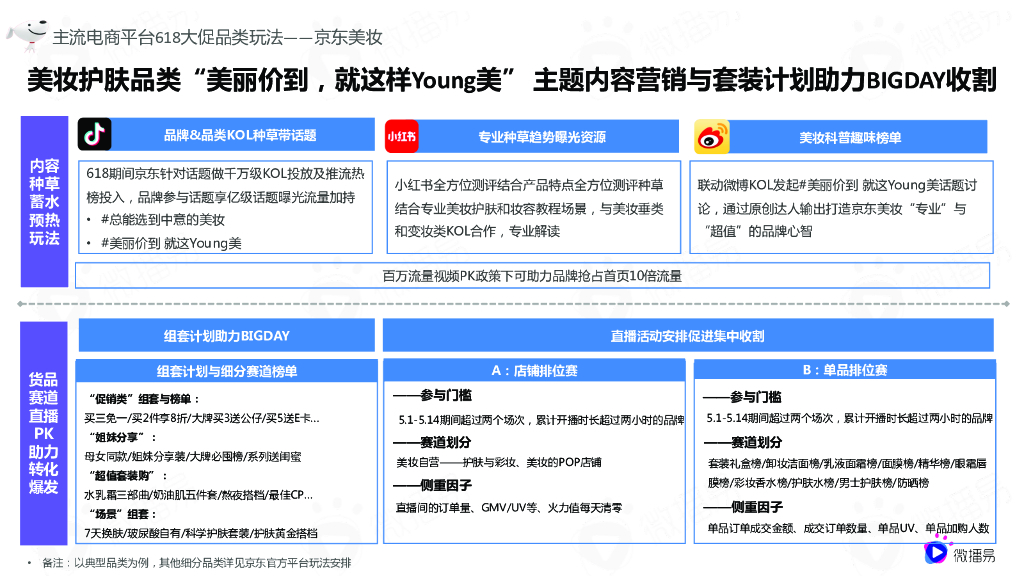
Task: Click the 备注 footnote at bottom
Action: pos(197,562)
